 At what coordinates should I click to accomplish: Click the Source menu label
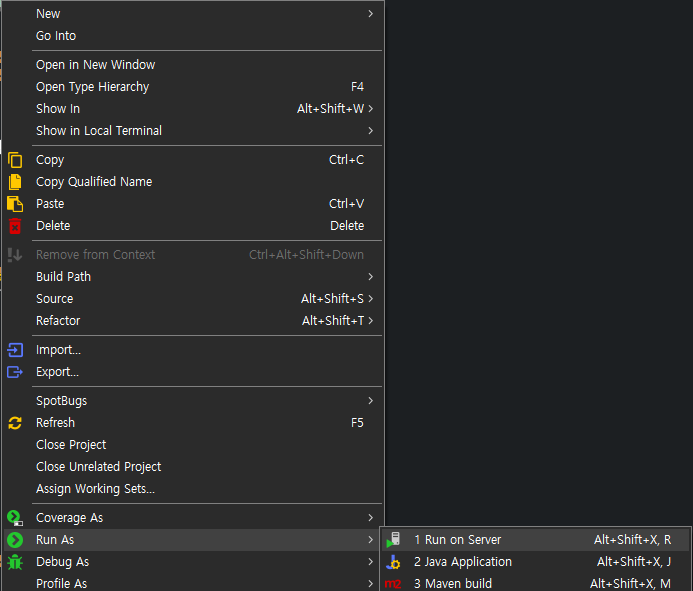click(54, 299)
